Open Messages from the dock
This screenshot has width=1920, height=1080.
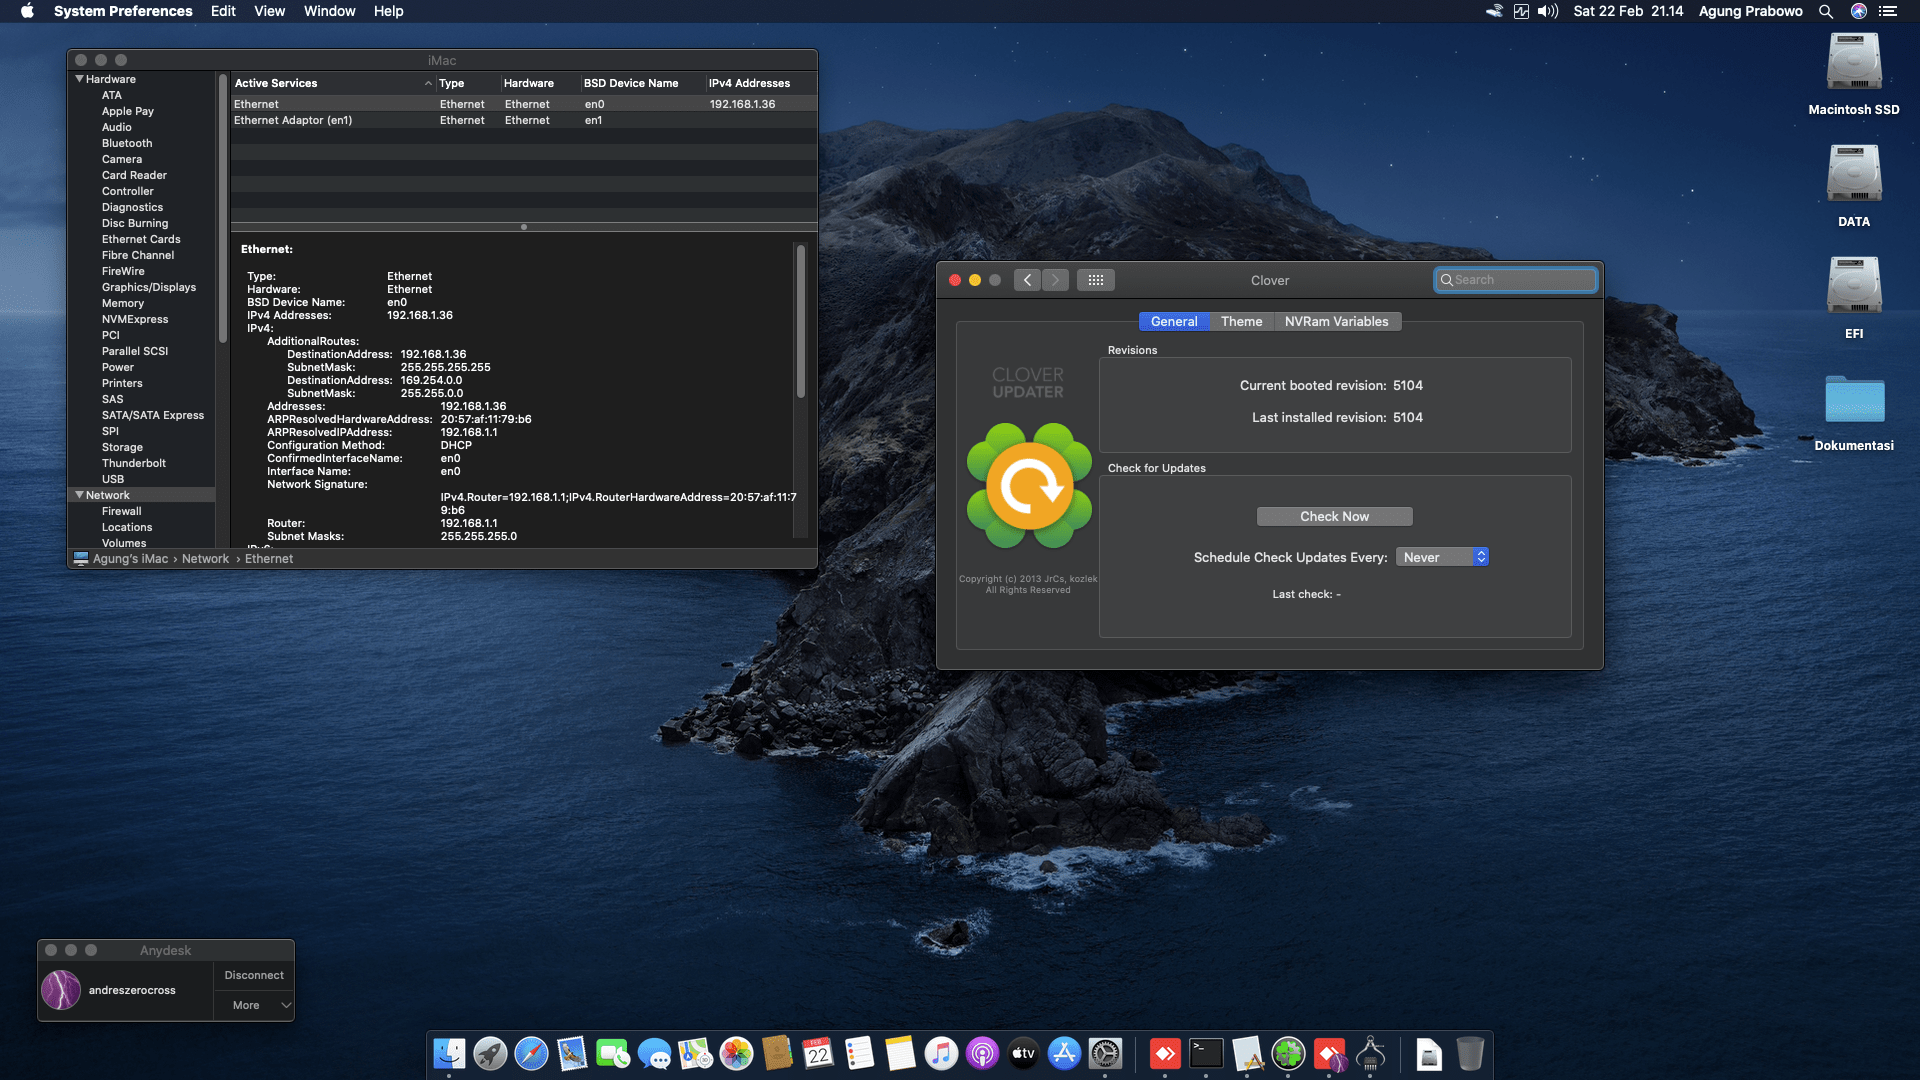click(x=654, y=1053)
